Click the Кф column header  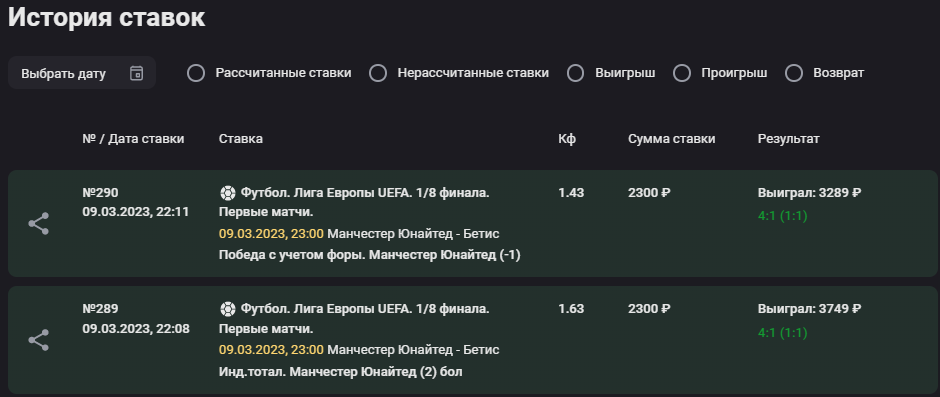567,139
